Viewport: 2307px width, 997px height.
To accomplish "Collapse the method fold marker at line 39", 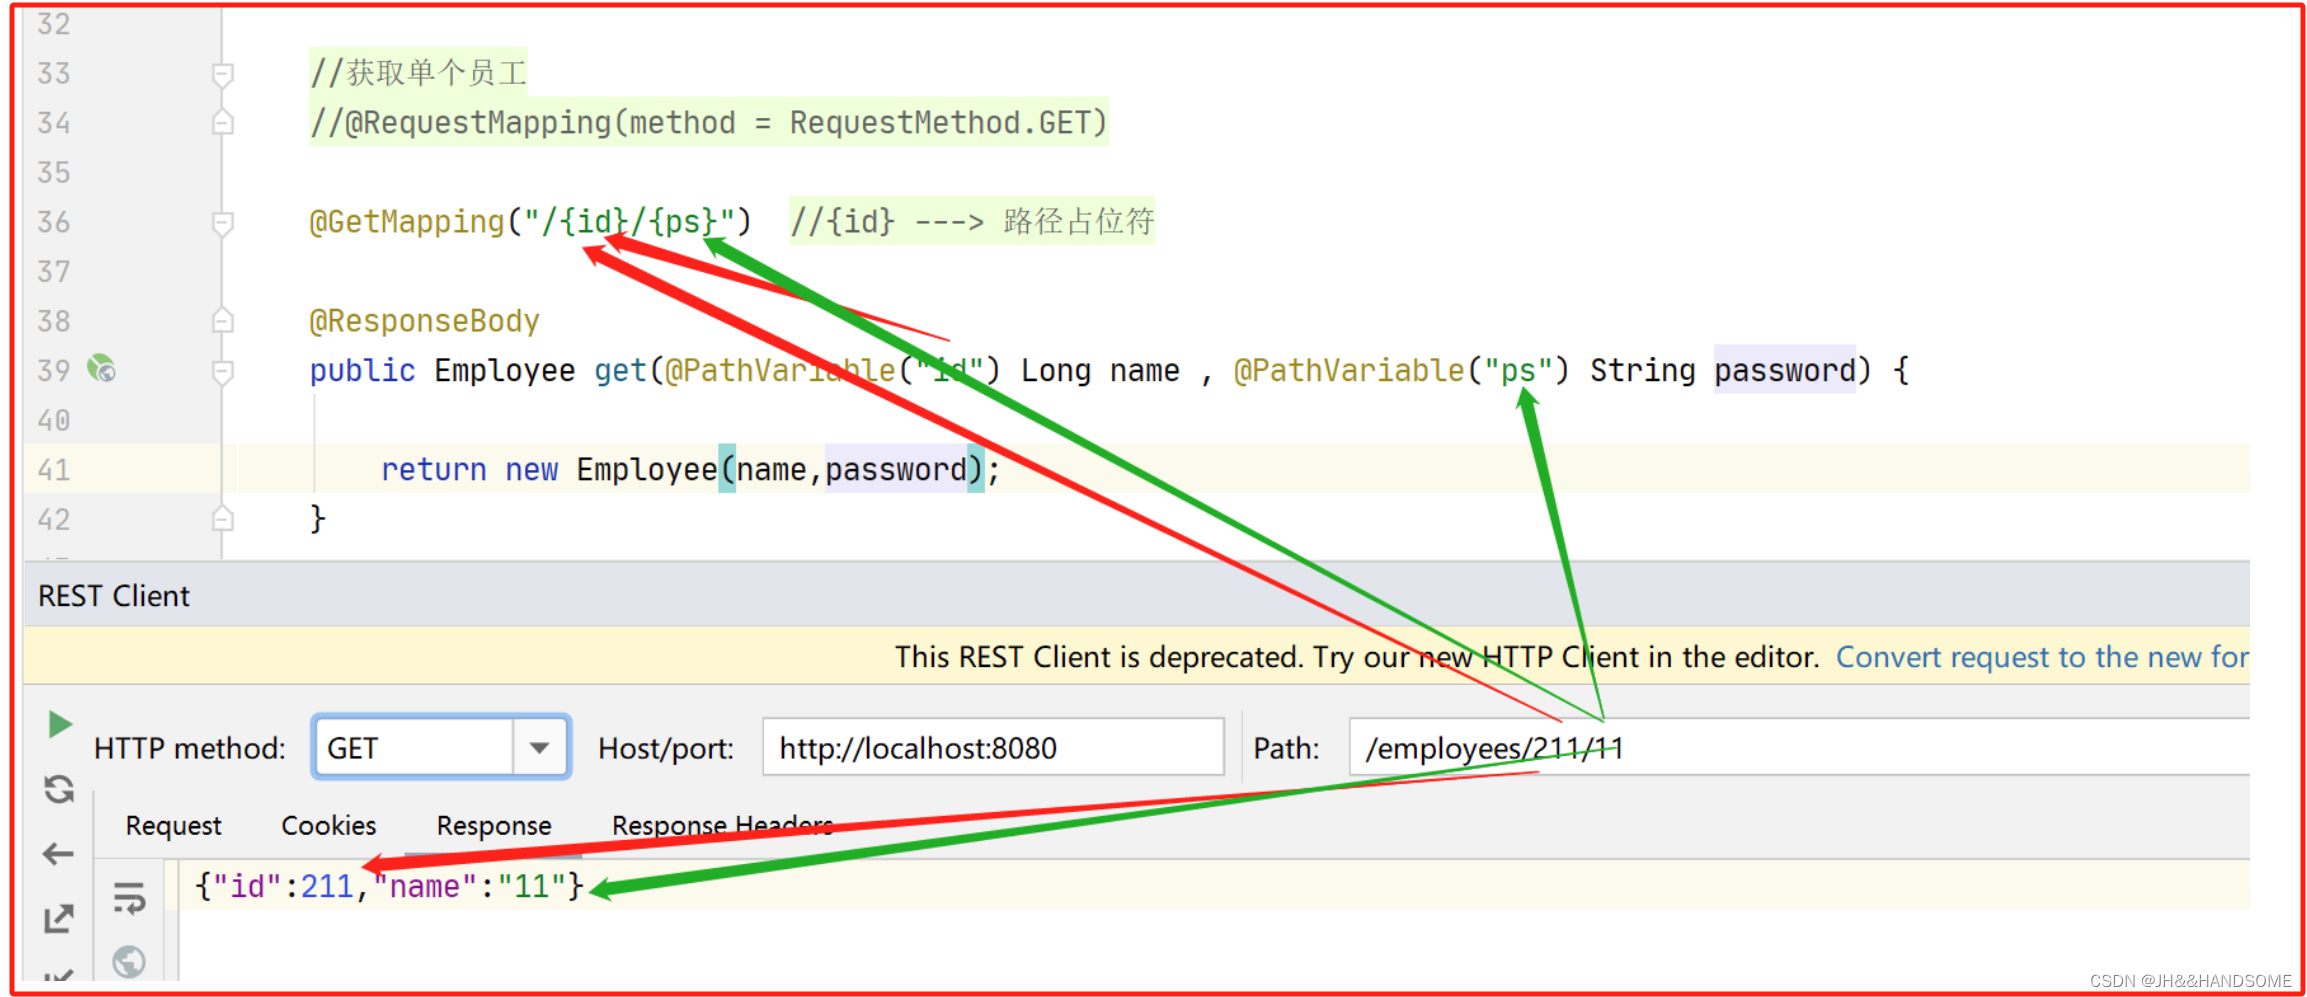I will click(x=223, y=371).
